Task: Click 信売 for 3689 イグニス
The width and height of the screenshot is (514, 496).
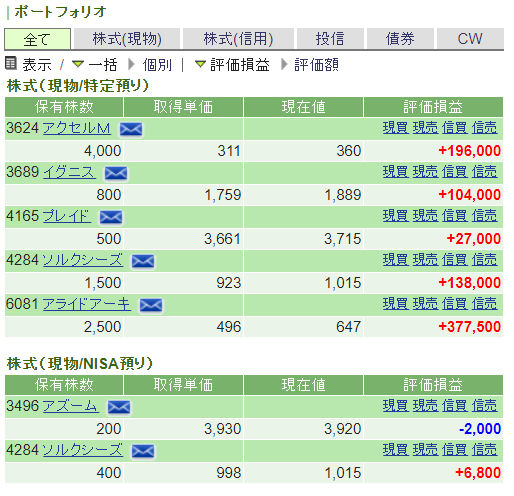Action: [485, 172]
